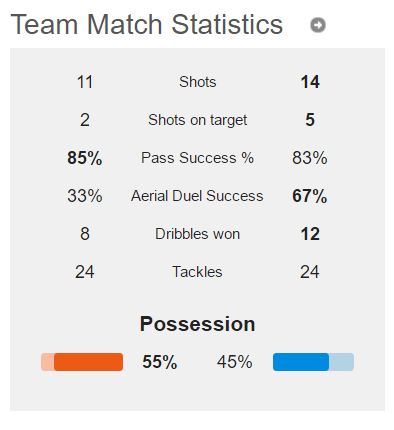Click the Possession heading
This screenshot has width=394, height=430.
(197, 324)
